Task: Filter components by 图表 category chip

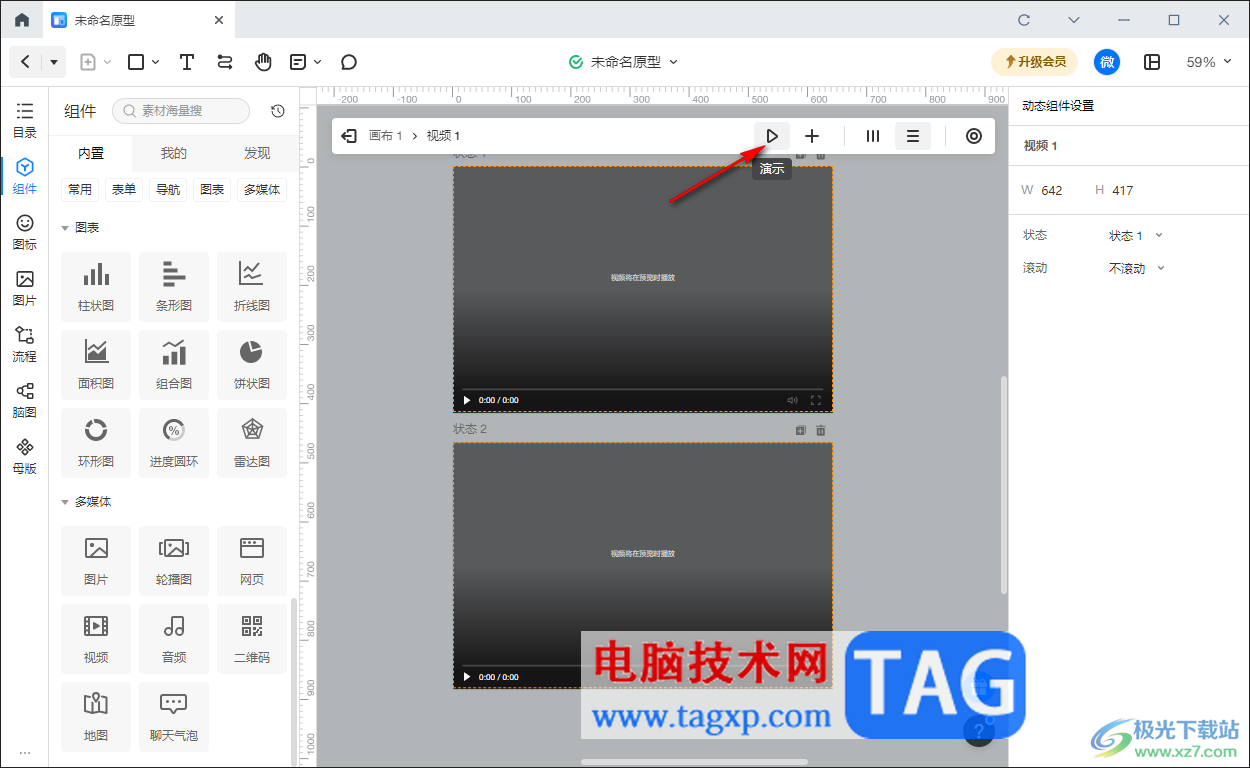Action: click(212, 190)
